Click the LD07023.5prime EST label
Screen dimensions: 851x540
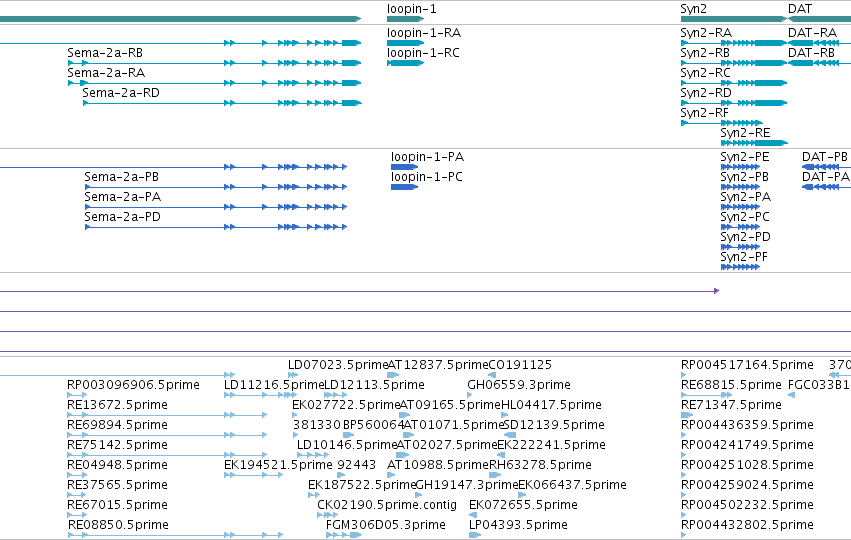point(338,365)
